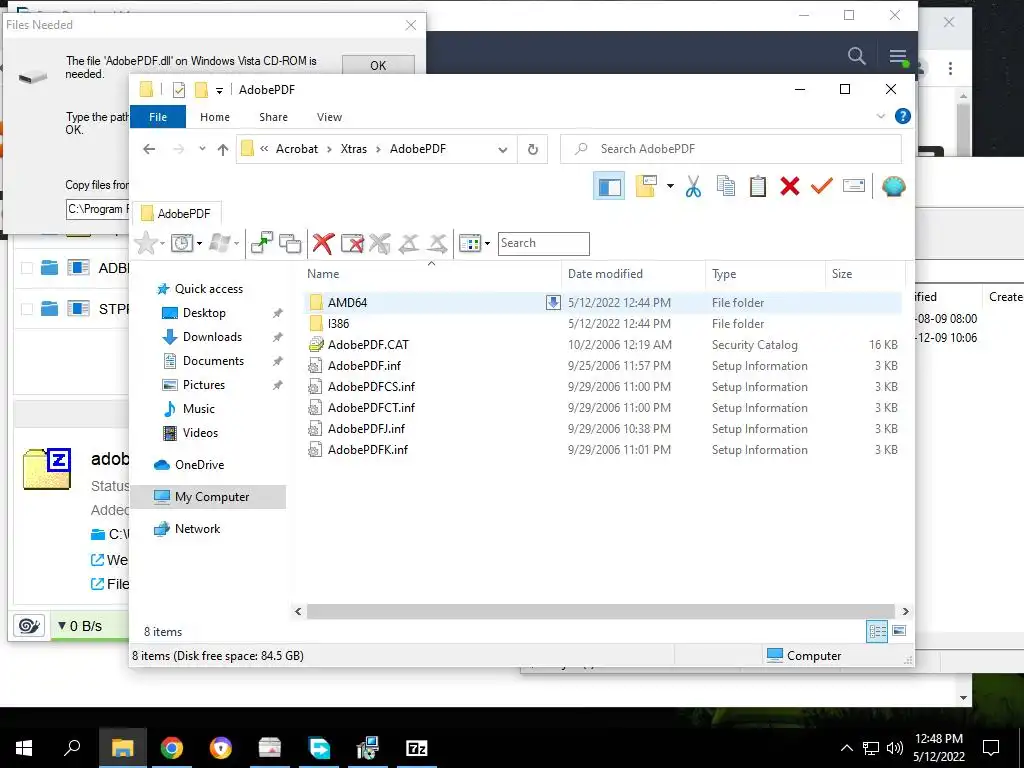Open the Share ribbon tab
1024x768 pixels.
click(x=273, y=117)
